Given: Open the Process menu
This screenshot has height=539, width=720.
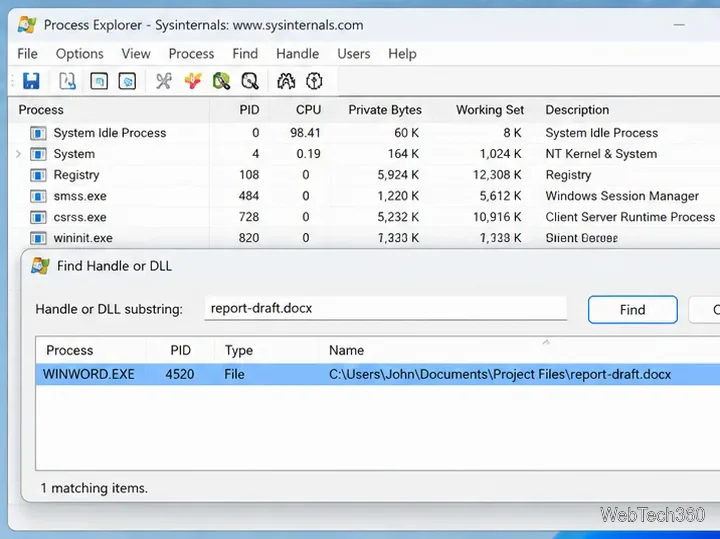Looking at the screenshot, I should [x=191, y=54].
